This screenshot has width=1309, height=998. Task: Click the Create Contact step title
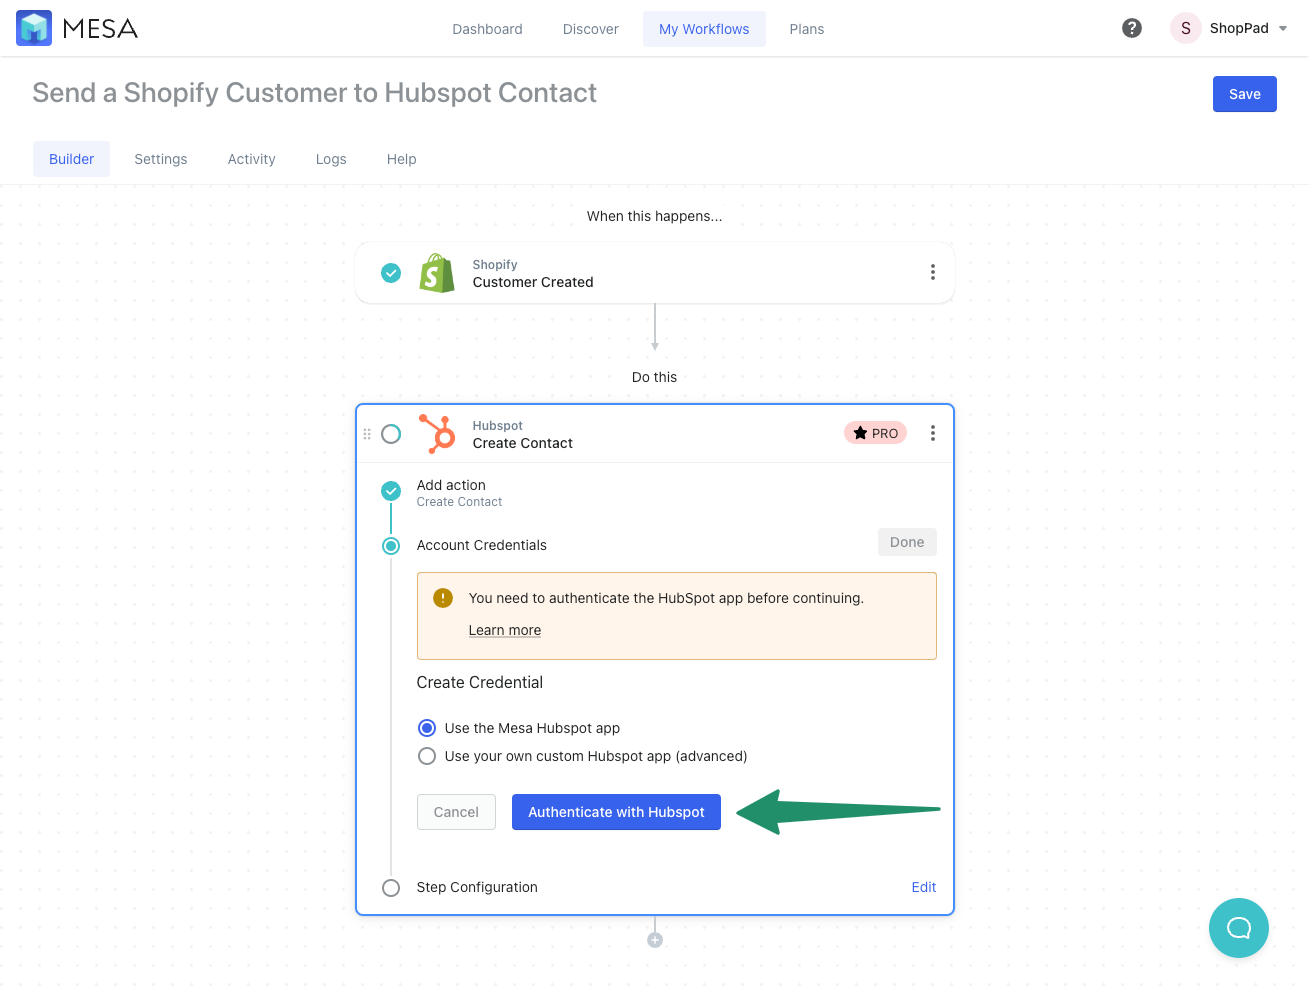coord(523,443)
